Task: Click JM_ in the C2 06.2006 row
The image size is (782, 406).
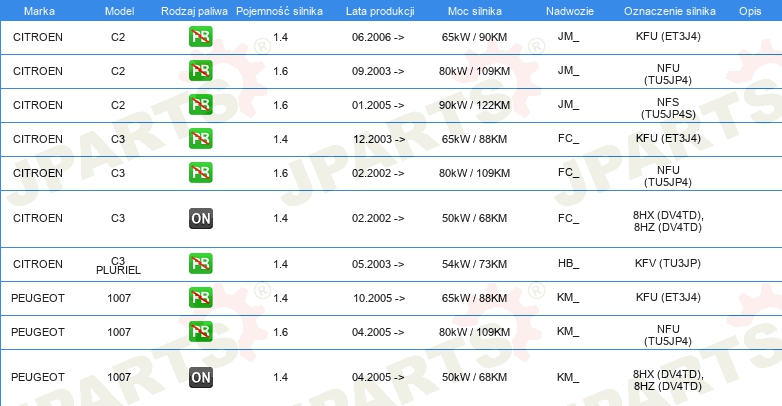Action: click(569, 36)
